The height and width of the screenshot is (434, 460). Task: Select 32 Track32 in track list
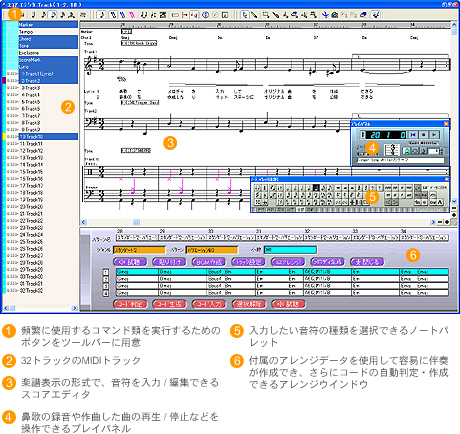click(48, 291)
